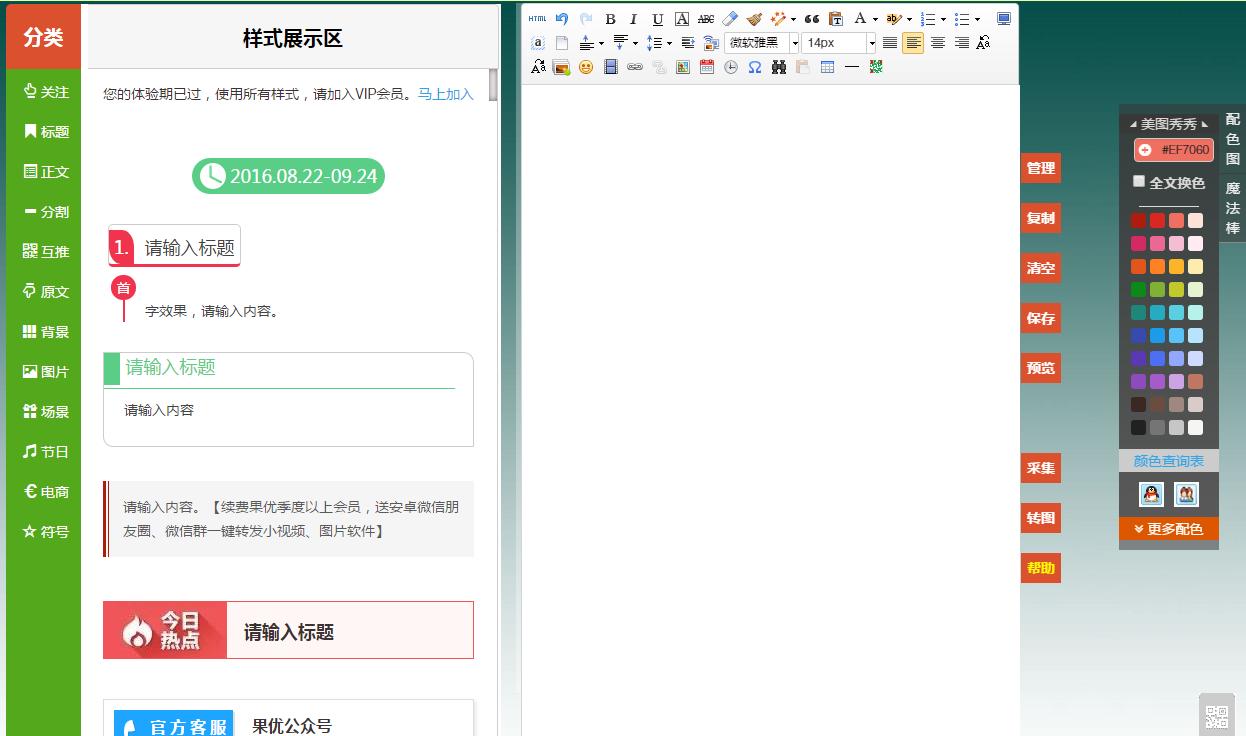The width and height of the screenshot is (1246, 736).
Task: Open the insert image tool
Action: (563, 67)
